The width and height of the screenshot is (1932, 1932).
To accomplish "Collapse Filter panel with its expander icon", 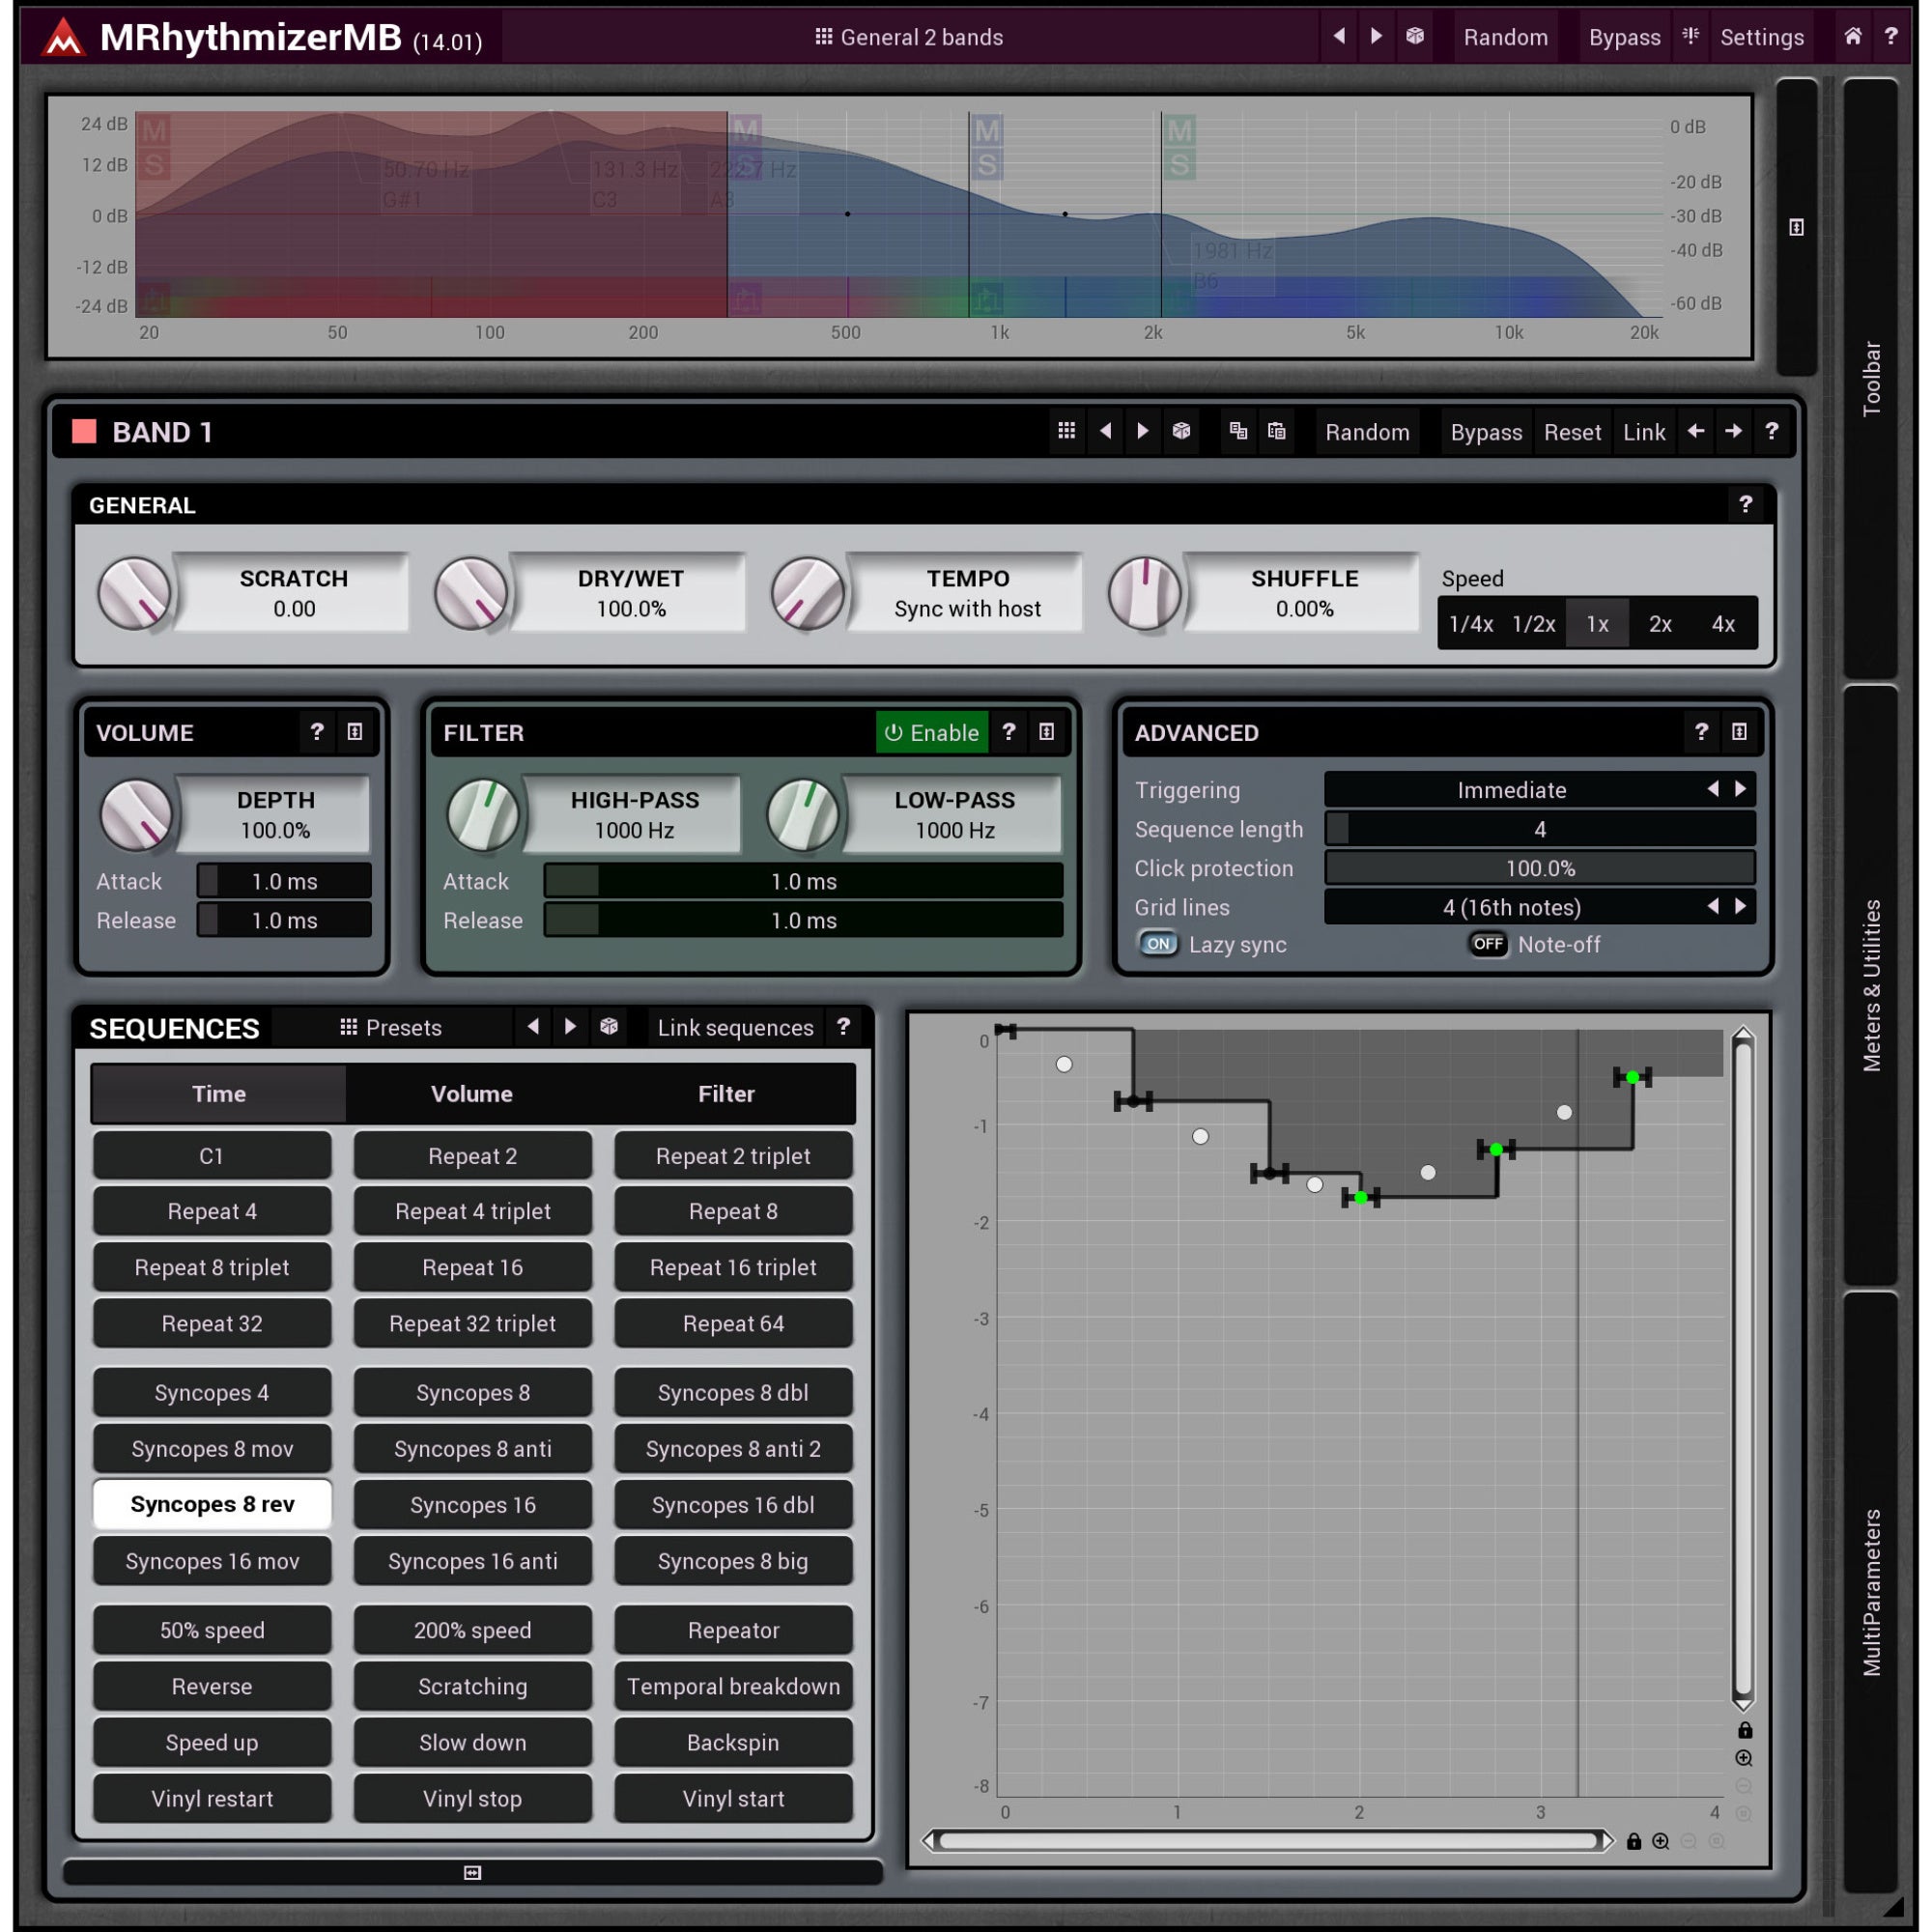I will [x=1046, y=732].
